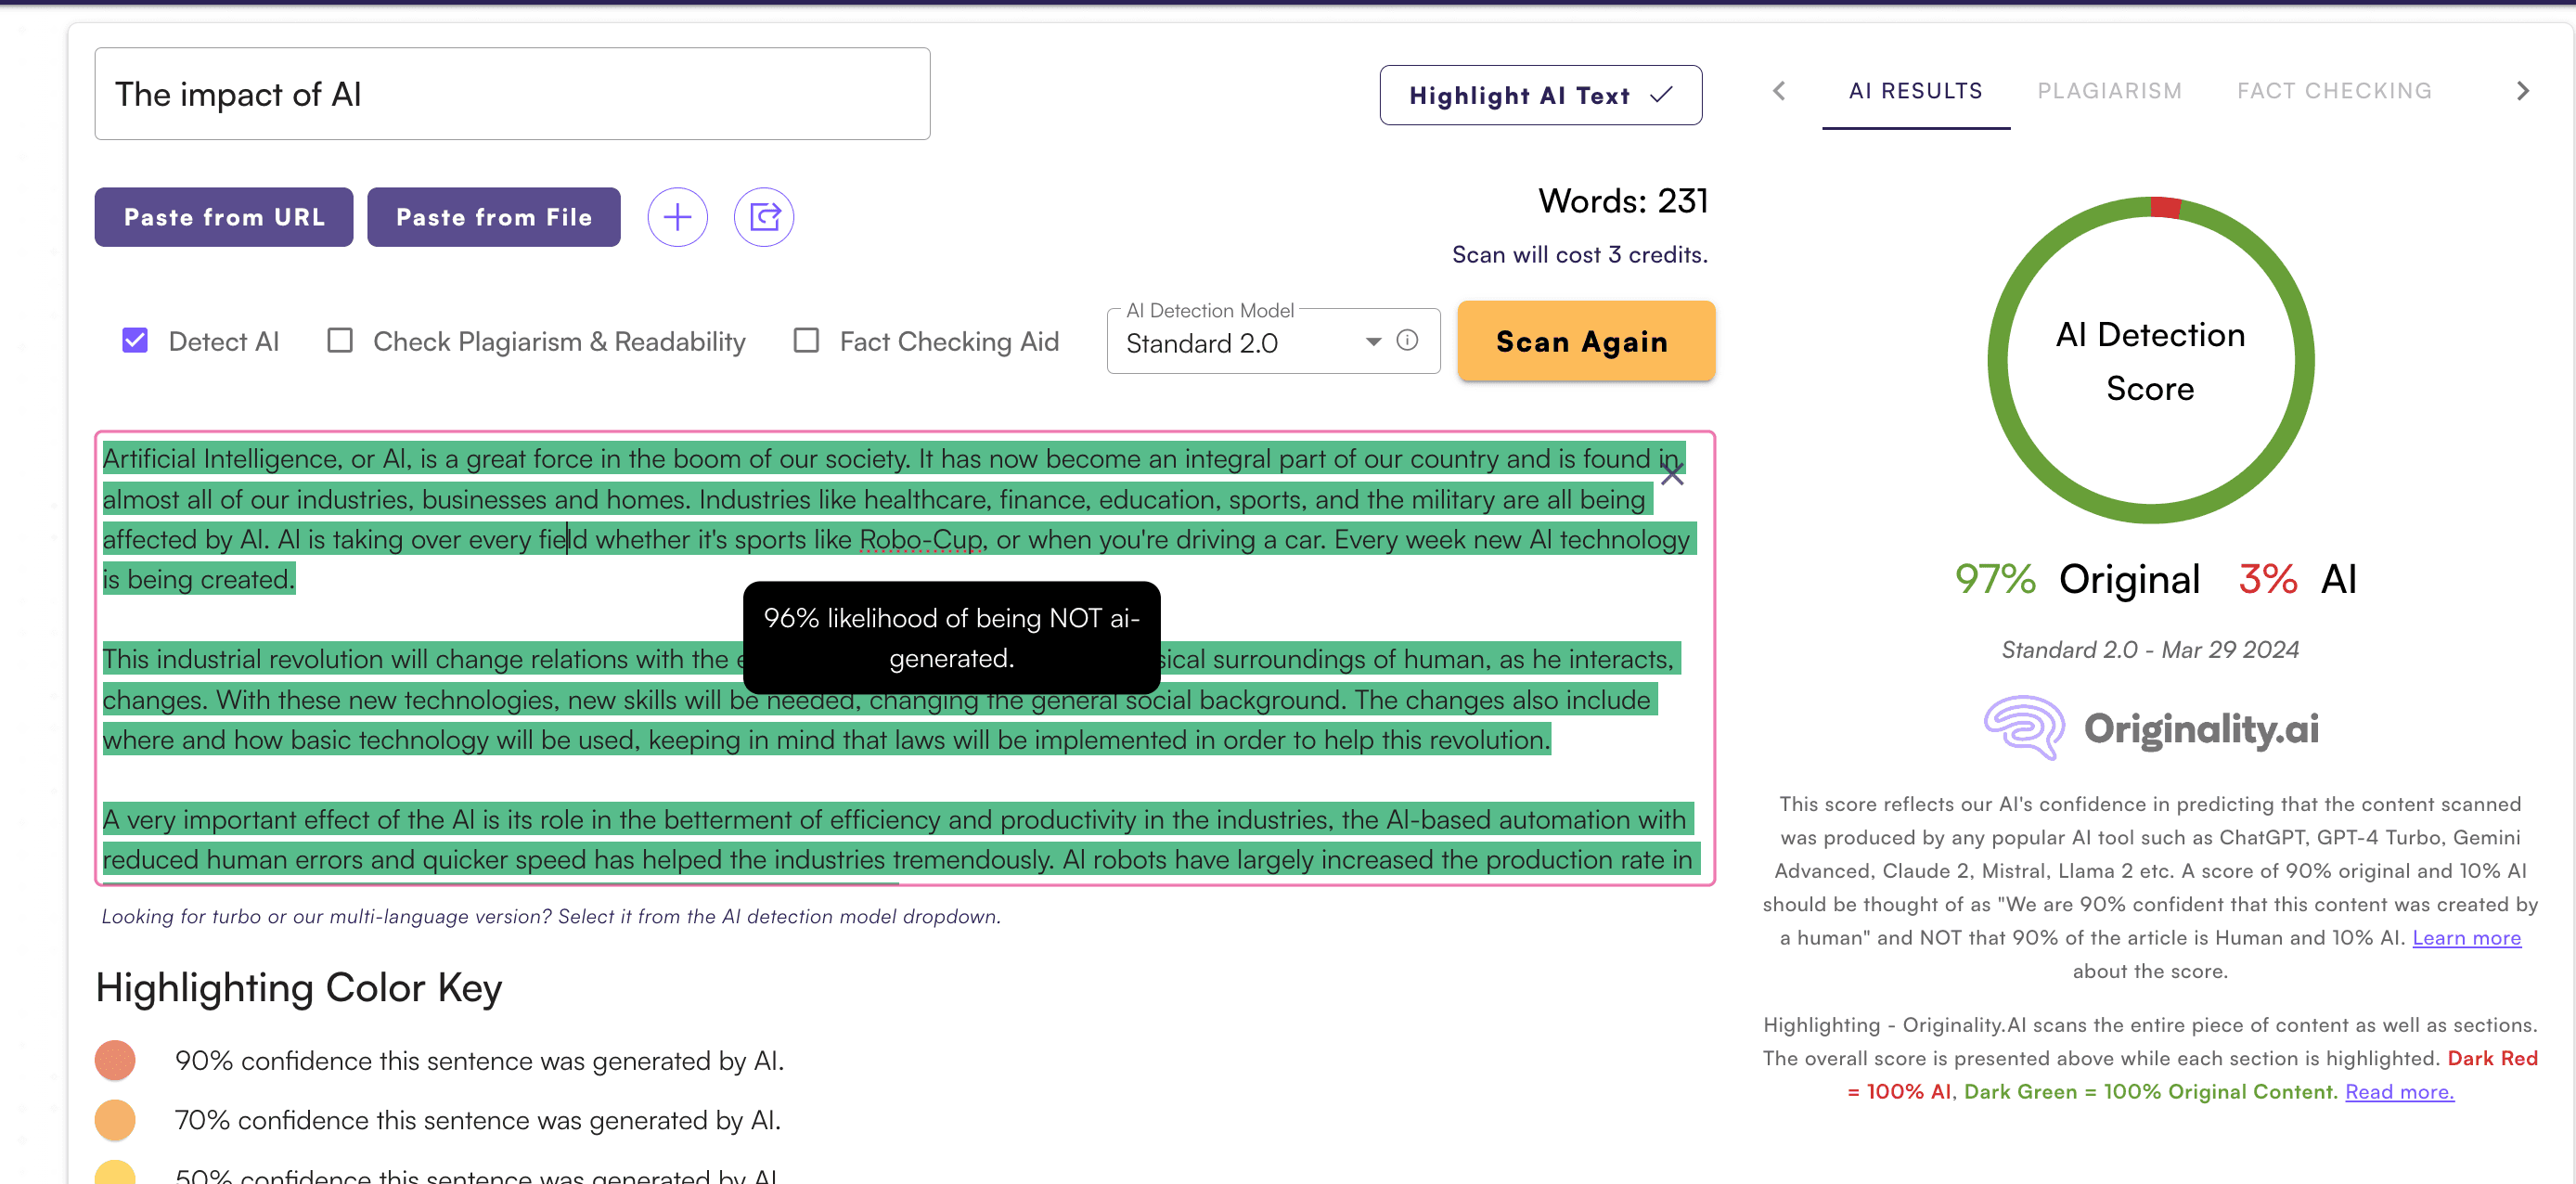
Task: Switch to the Plagiarism tab
Action: (2109, 91)
